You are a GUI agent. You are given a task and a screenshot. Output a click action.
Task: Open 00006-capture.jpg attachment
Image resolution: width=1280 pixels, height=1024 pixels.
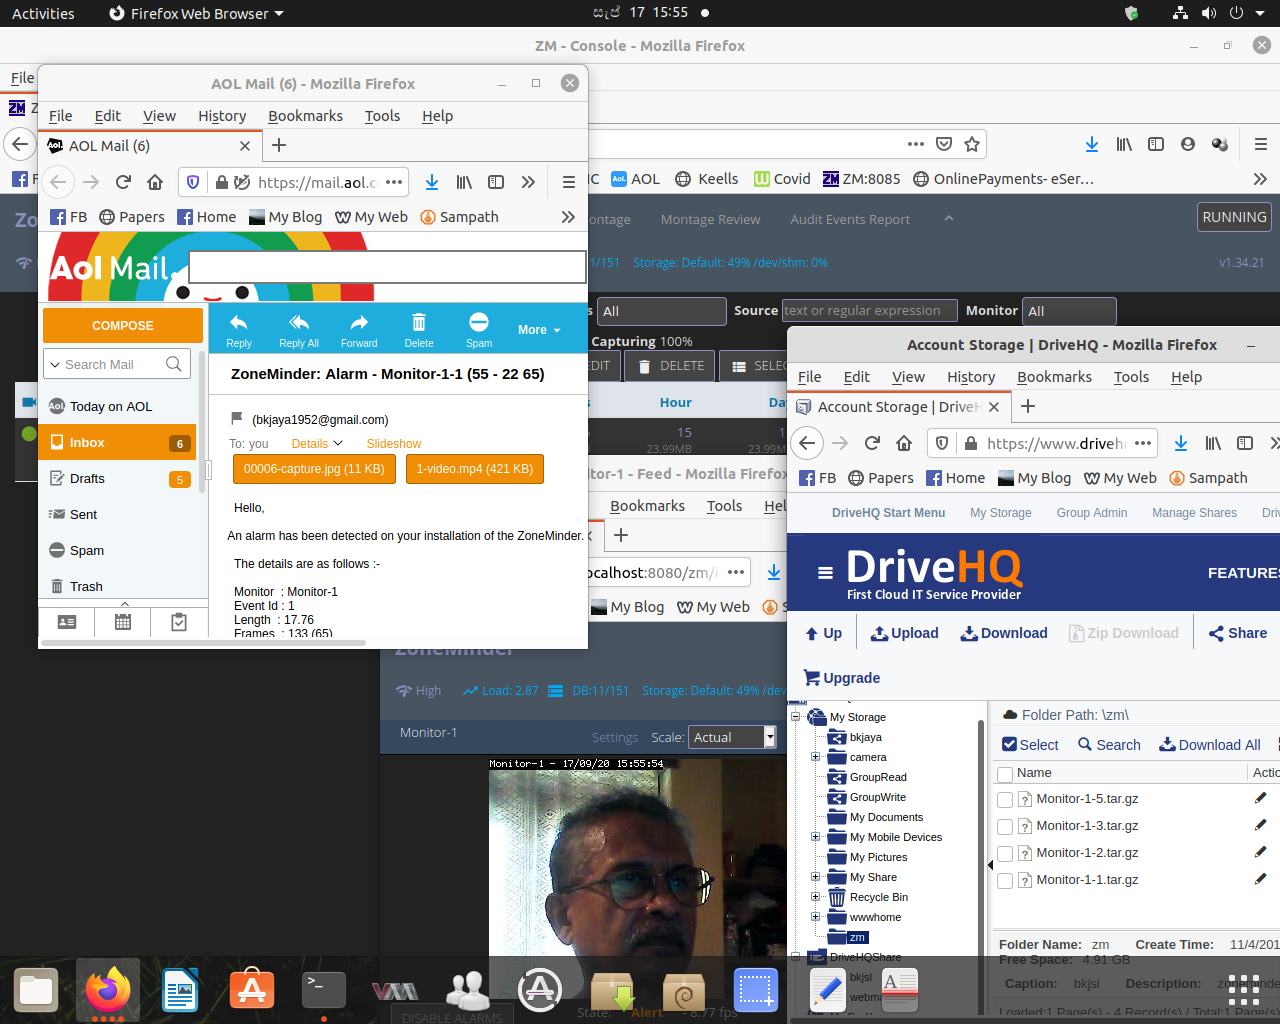(314, 469)
